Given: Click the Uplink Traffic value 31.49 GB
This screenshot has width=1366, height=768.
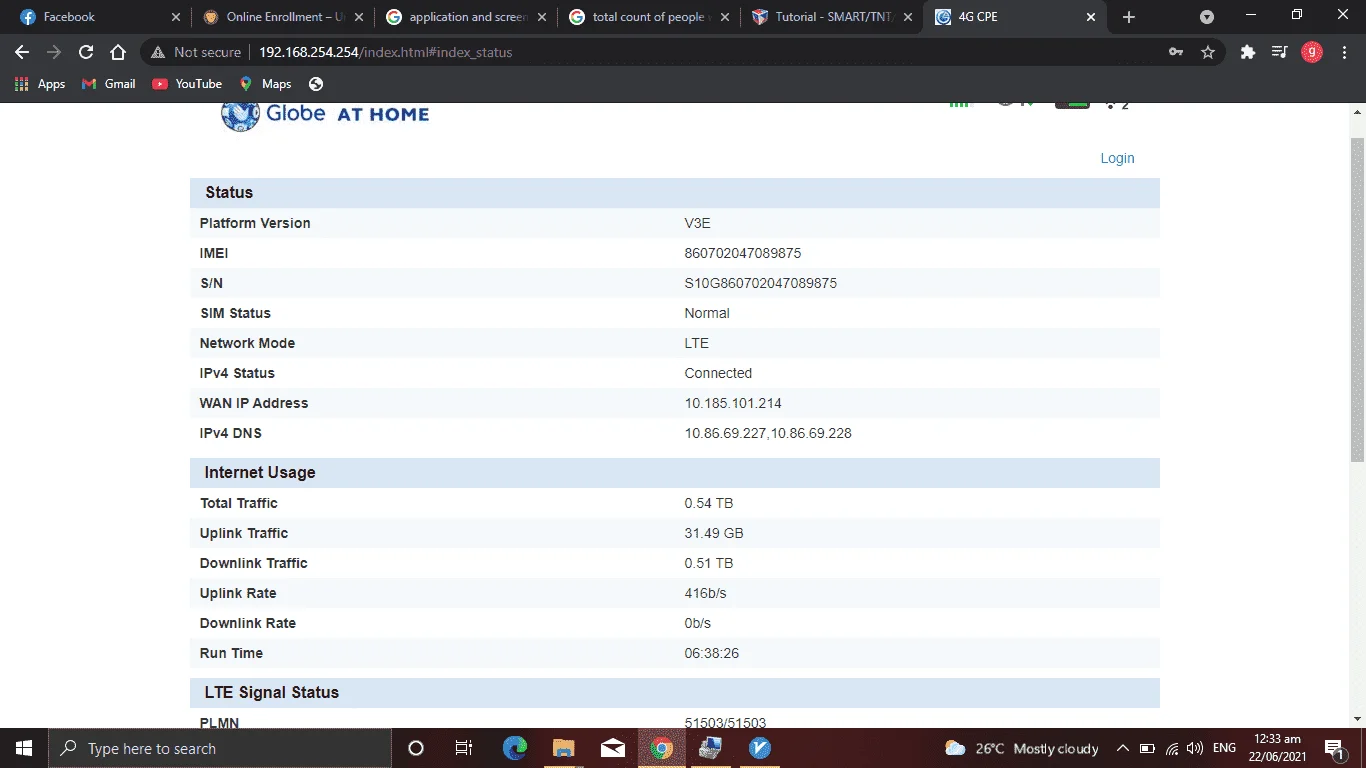Looking at the screenshot, I should (x=714, y=533).
